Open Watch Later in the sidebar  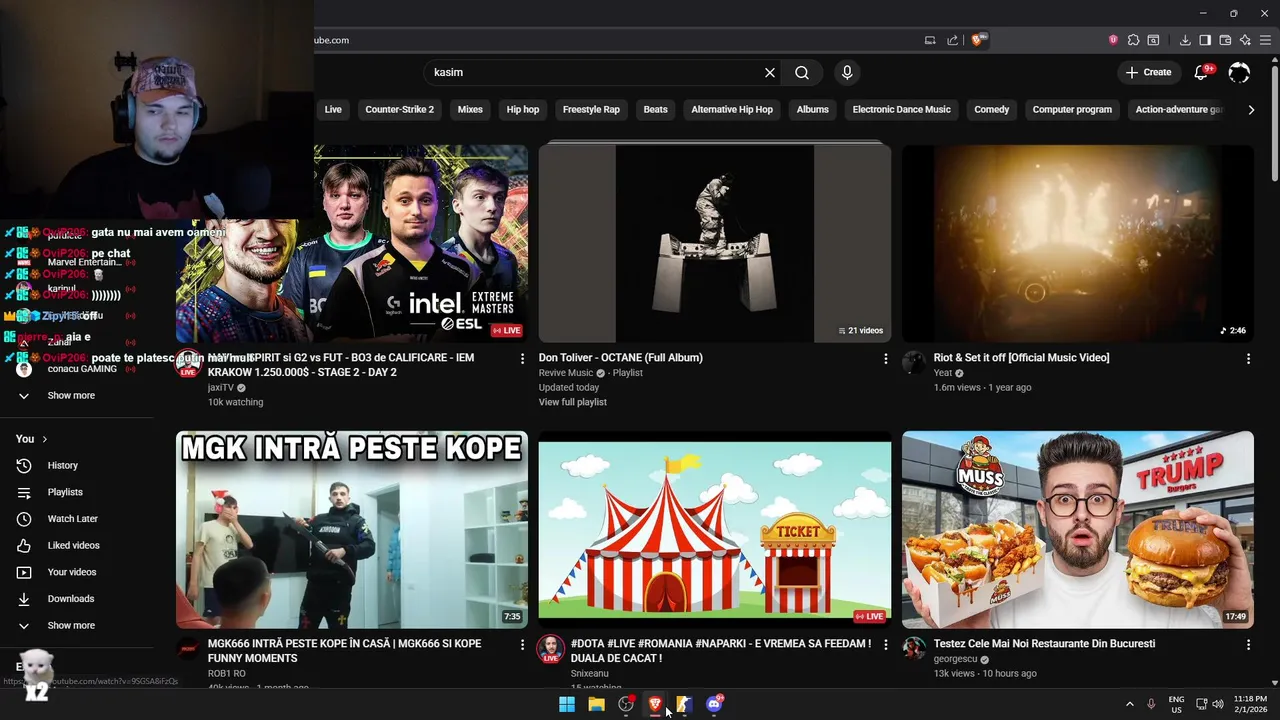pos(72,519)
